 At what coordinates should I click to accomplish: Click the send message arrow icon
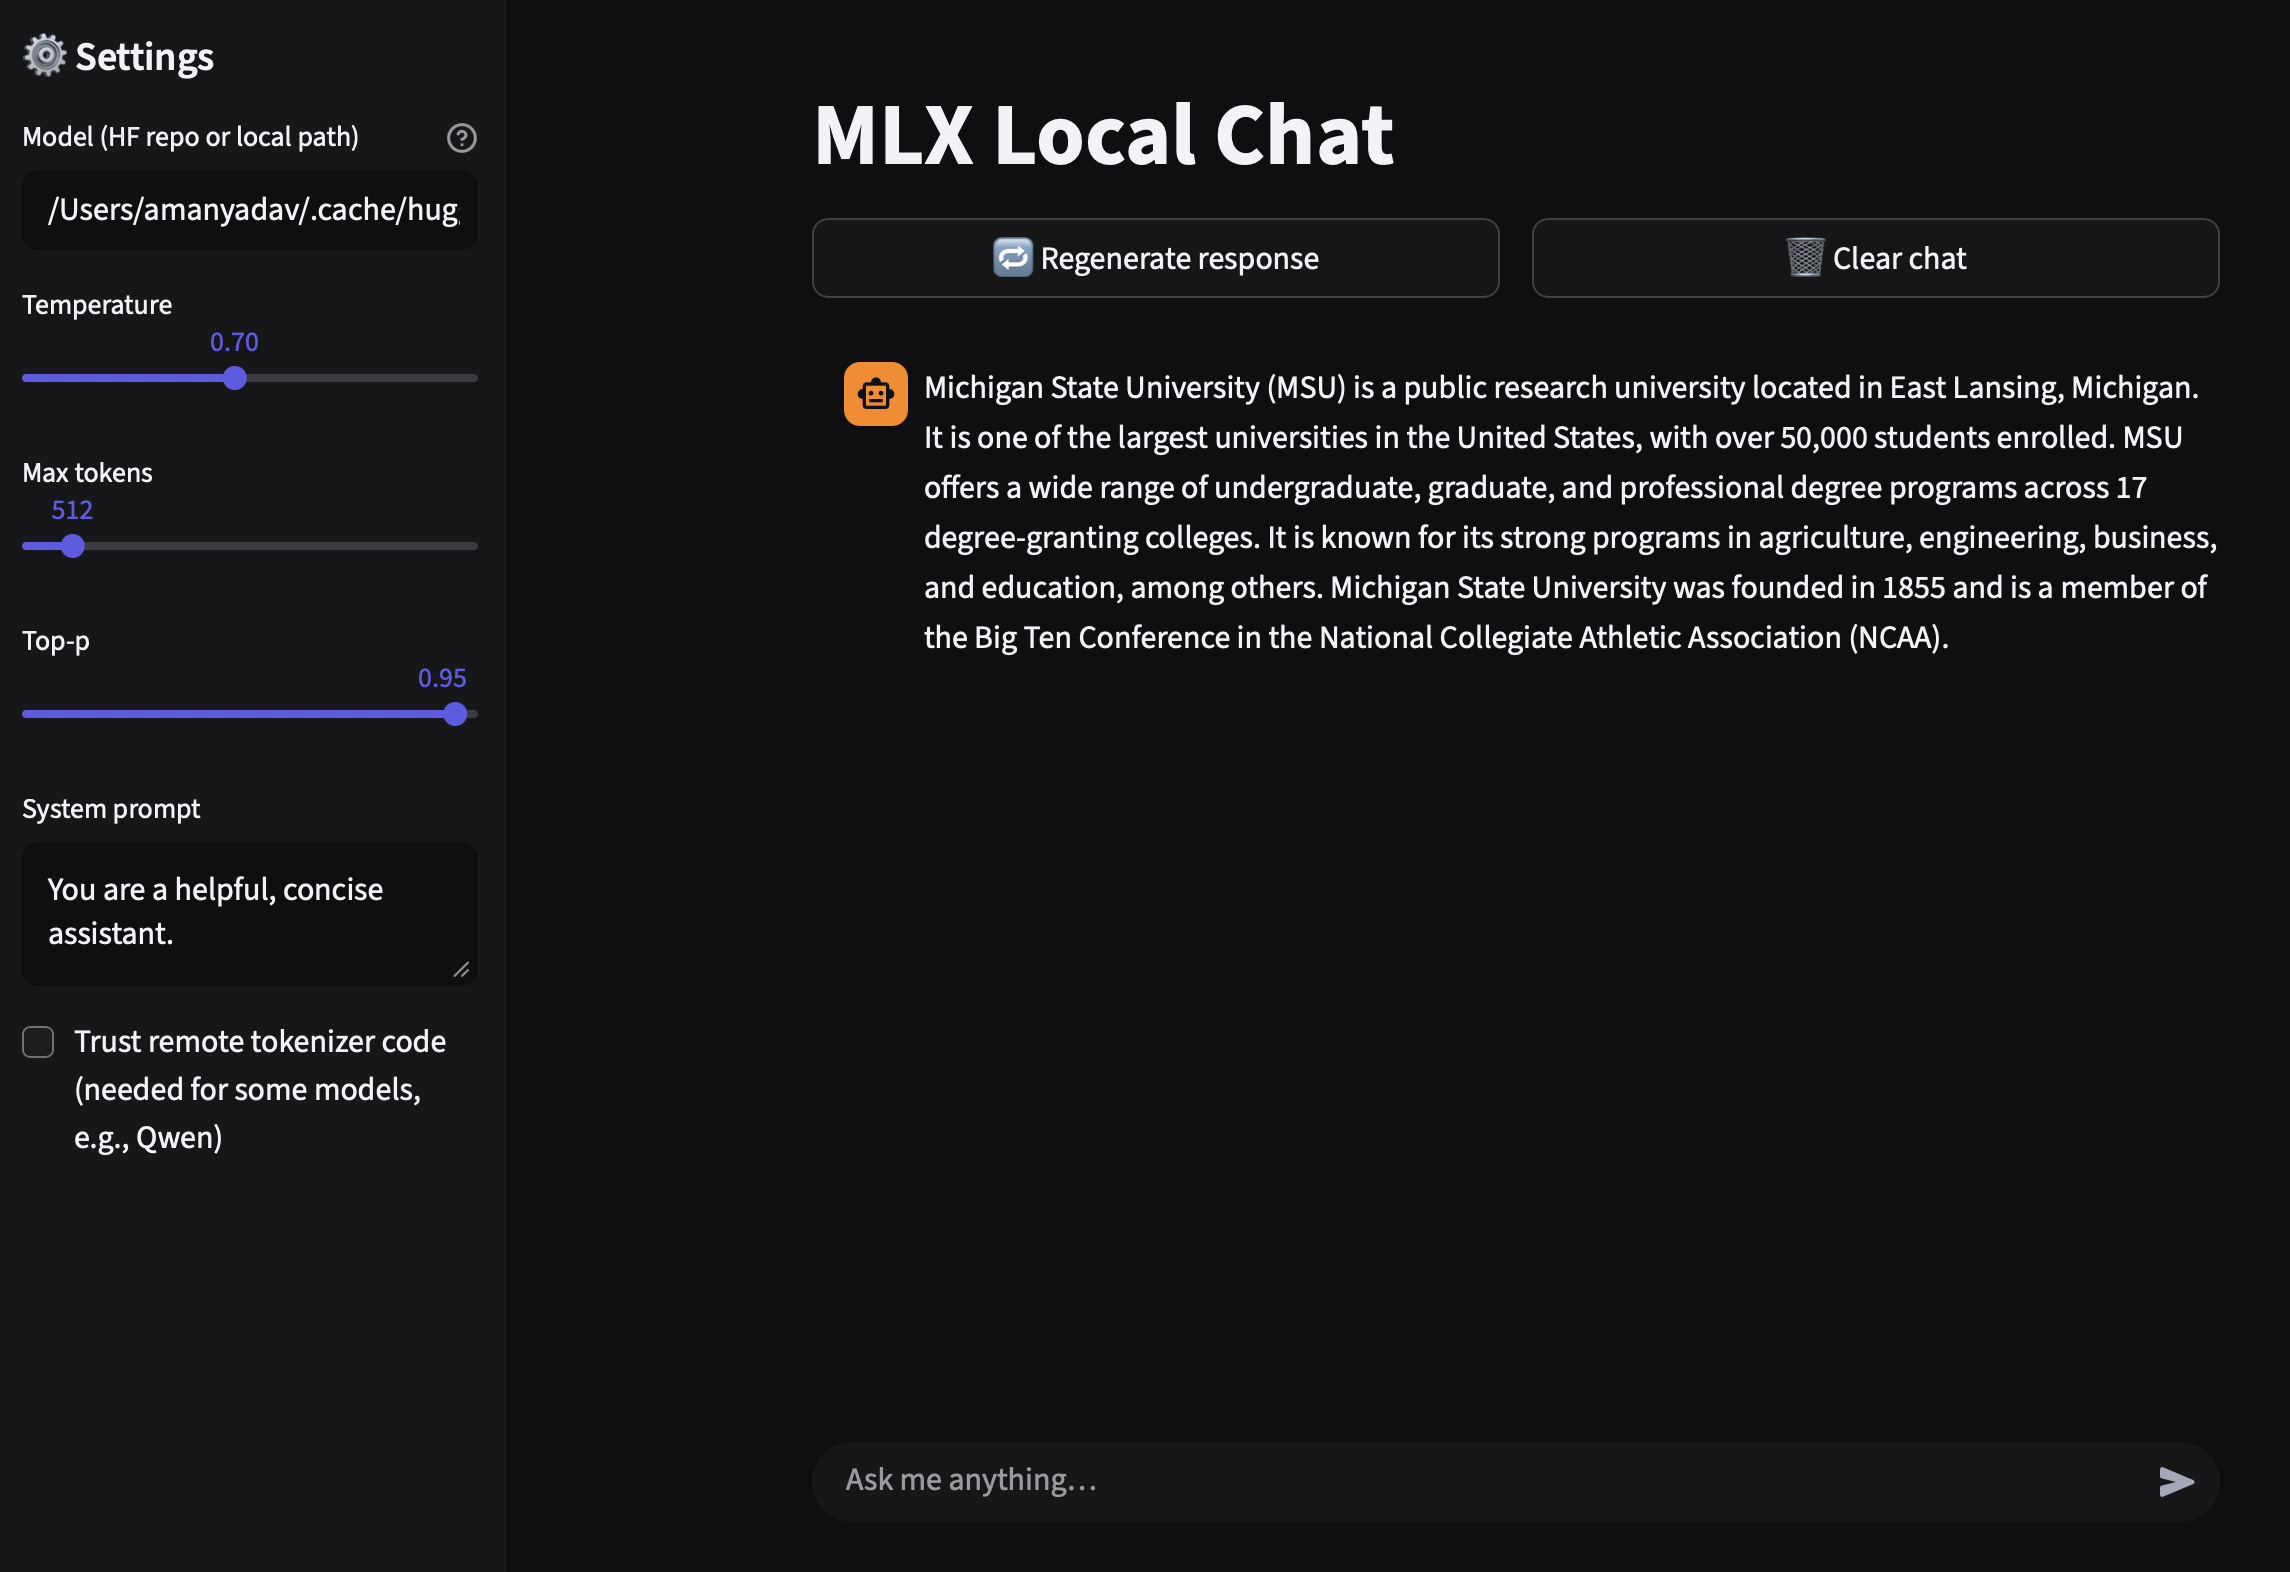2175,1481
